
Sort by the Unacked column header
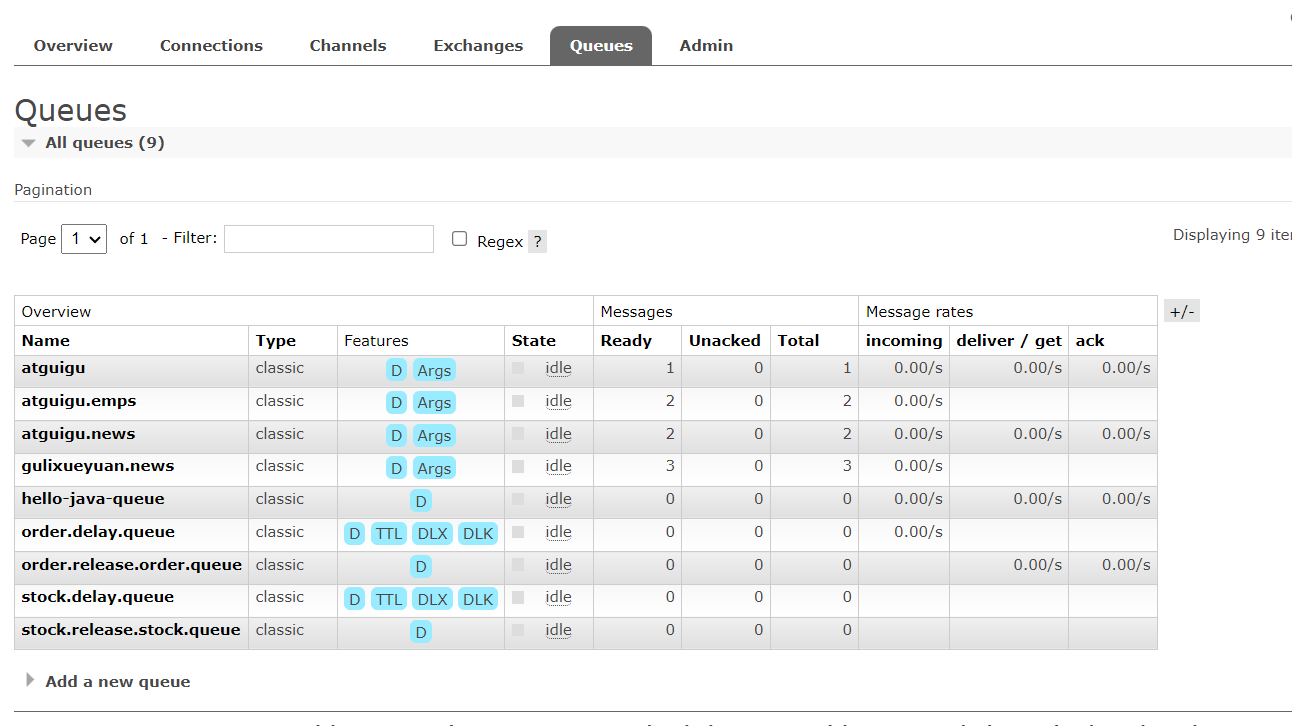click(x=725, y=341)
